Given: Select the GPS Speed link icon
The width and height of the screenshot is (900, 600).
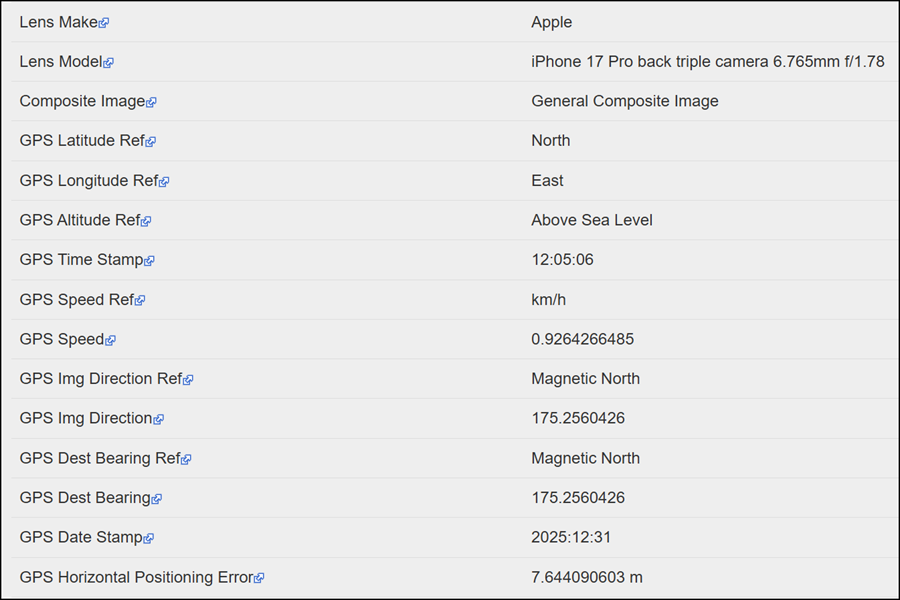Looking at the screenshot, I should [110, 338].
